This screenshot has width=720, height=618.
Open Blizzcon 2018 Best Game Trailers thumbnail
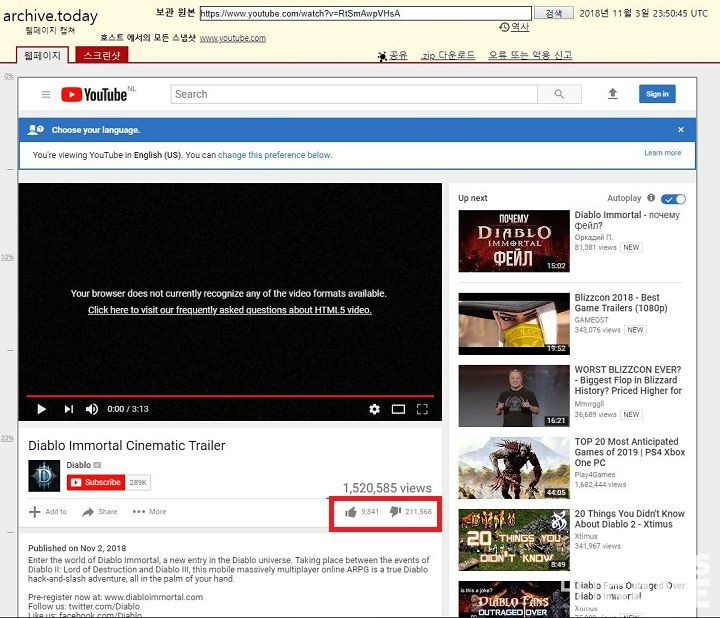pyautogui.click(x=514, y=324)
